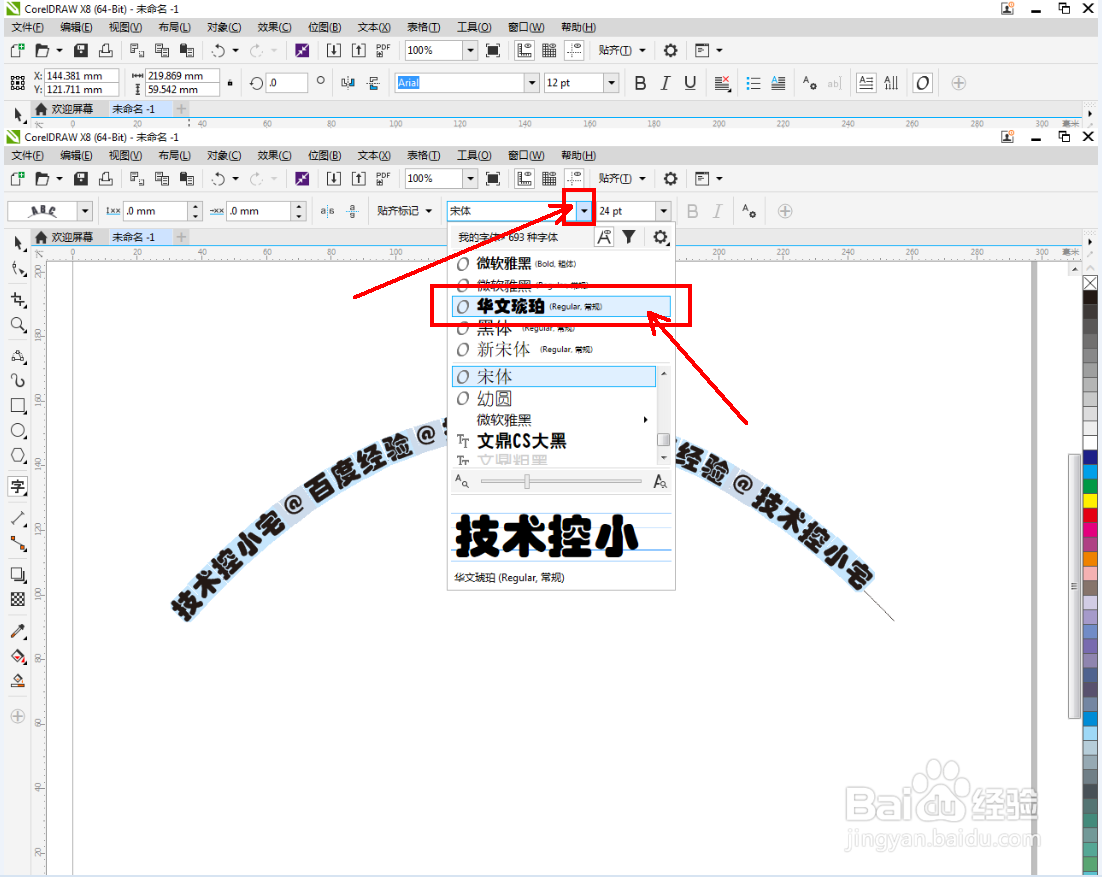Select the Ellipse tool
Image resolution: width=1102 pixels, height=877 pixels.
point(16,430)
